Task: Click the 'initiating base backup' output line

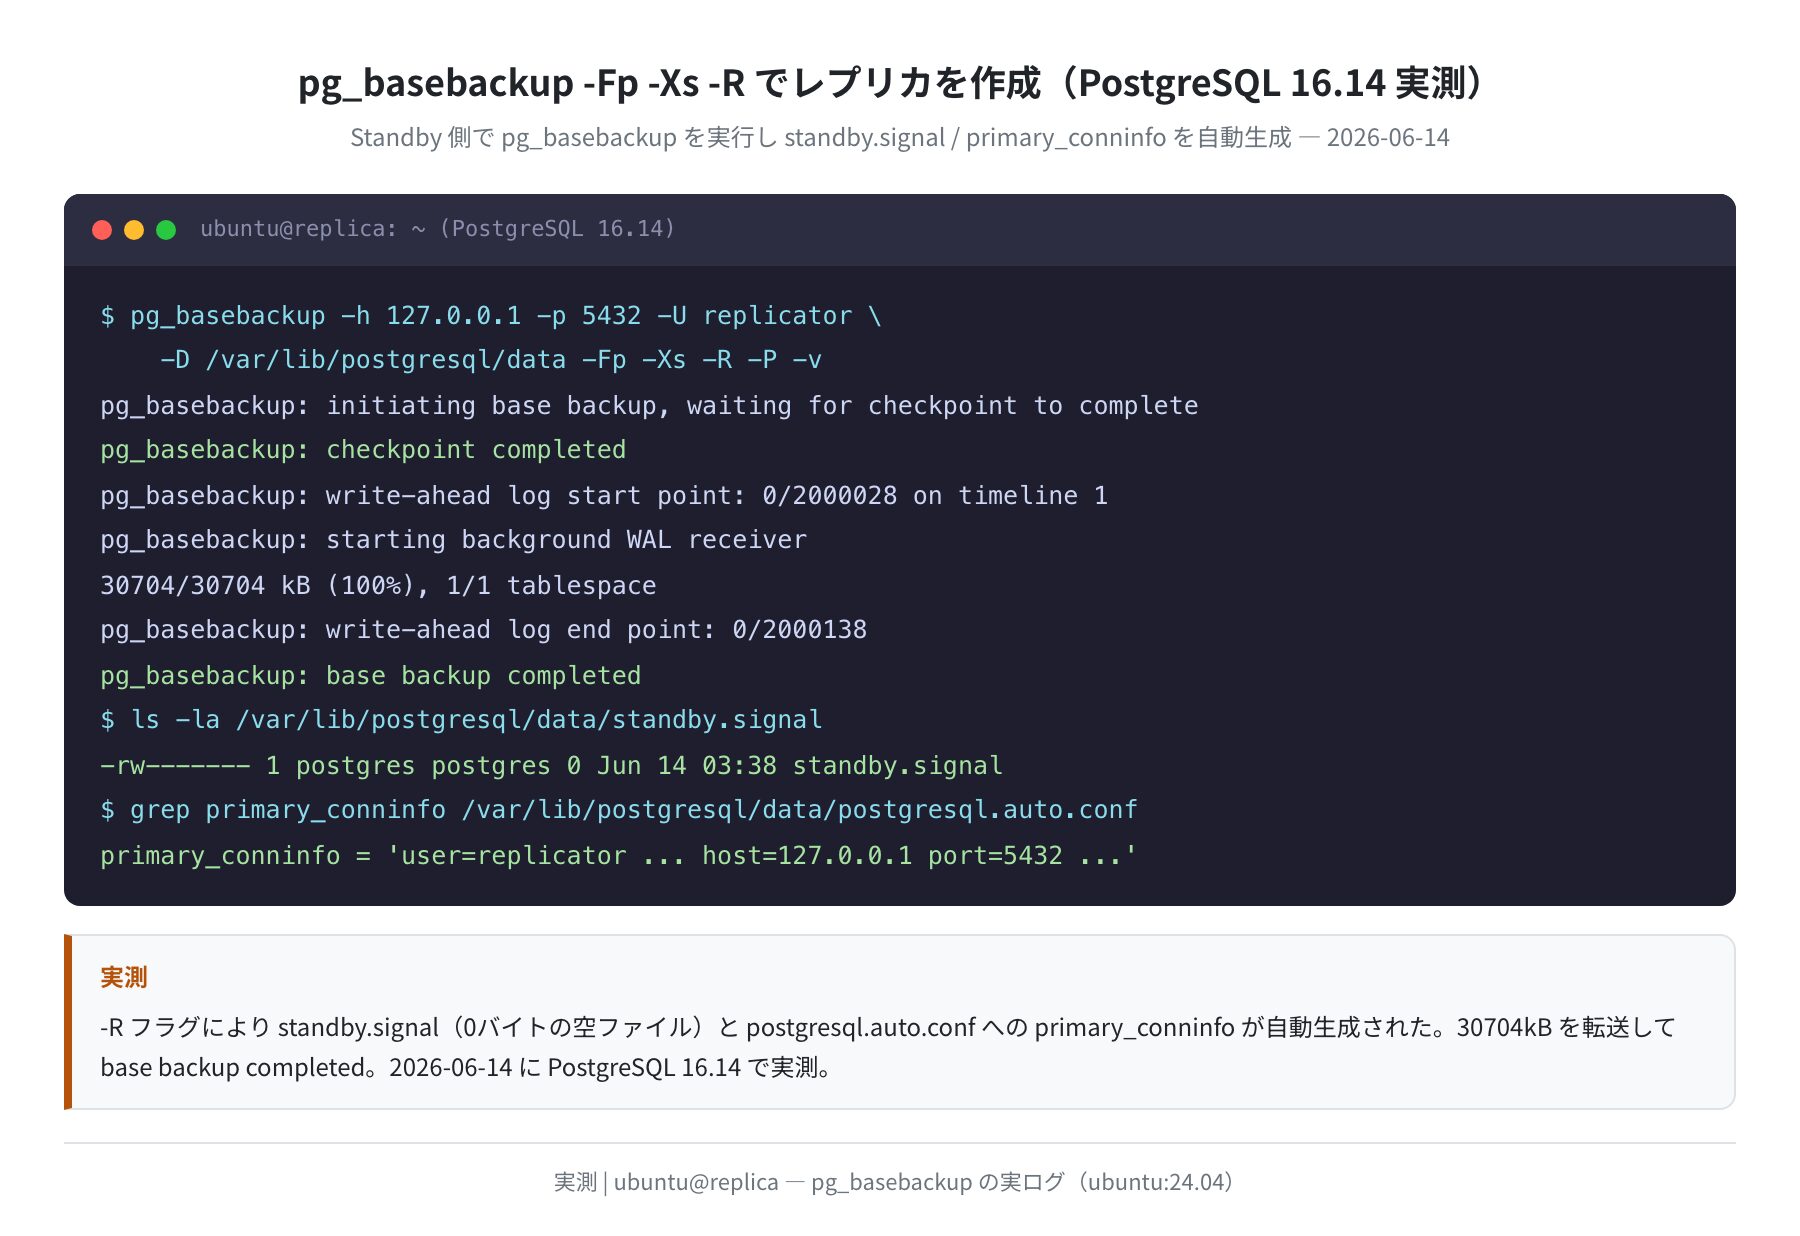Action: tap(649, 406)
